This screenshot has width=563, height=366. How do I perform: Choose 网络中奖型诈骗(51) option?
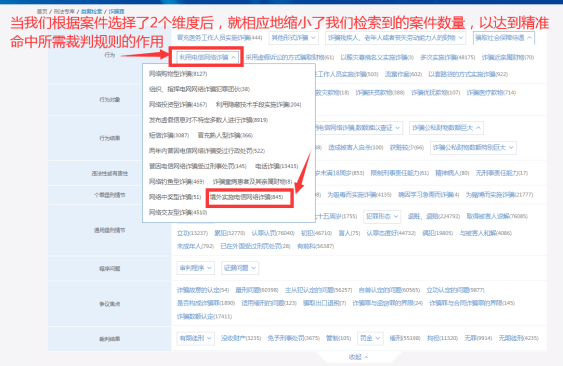tap(175, 197)
